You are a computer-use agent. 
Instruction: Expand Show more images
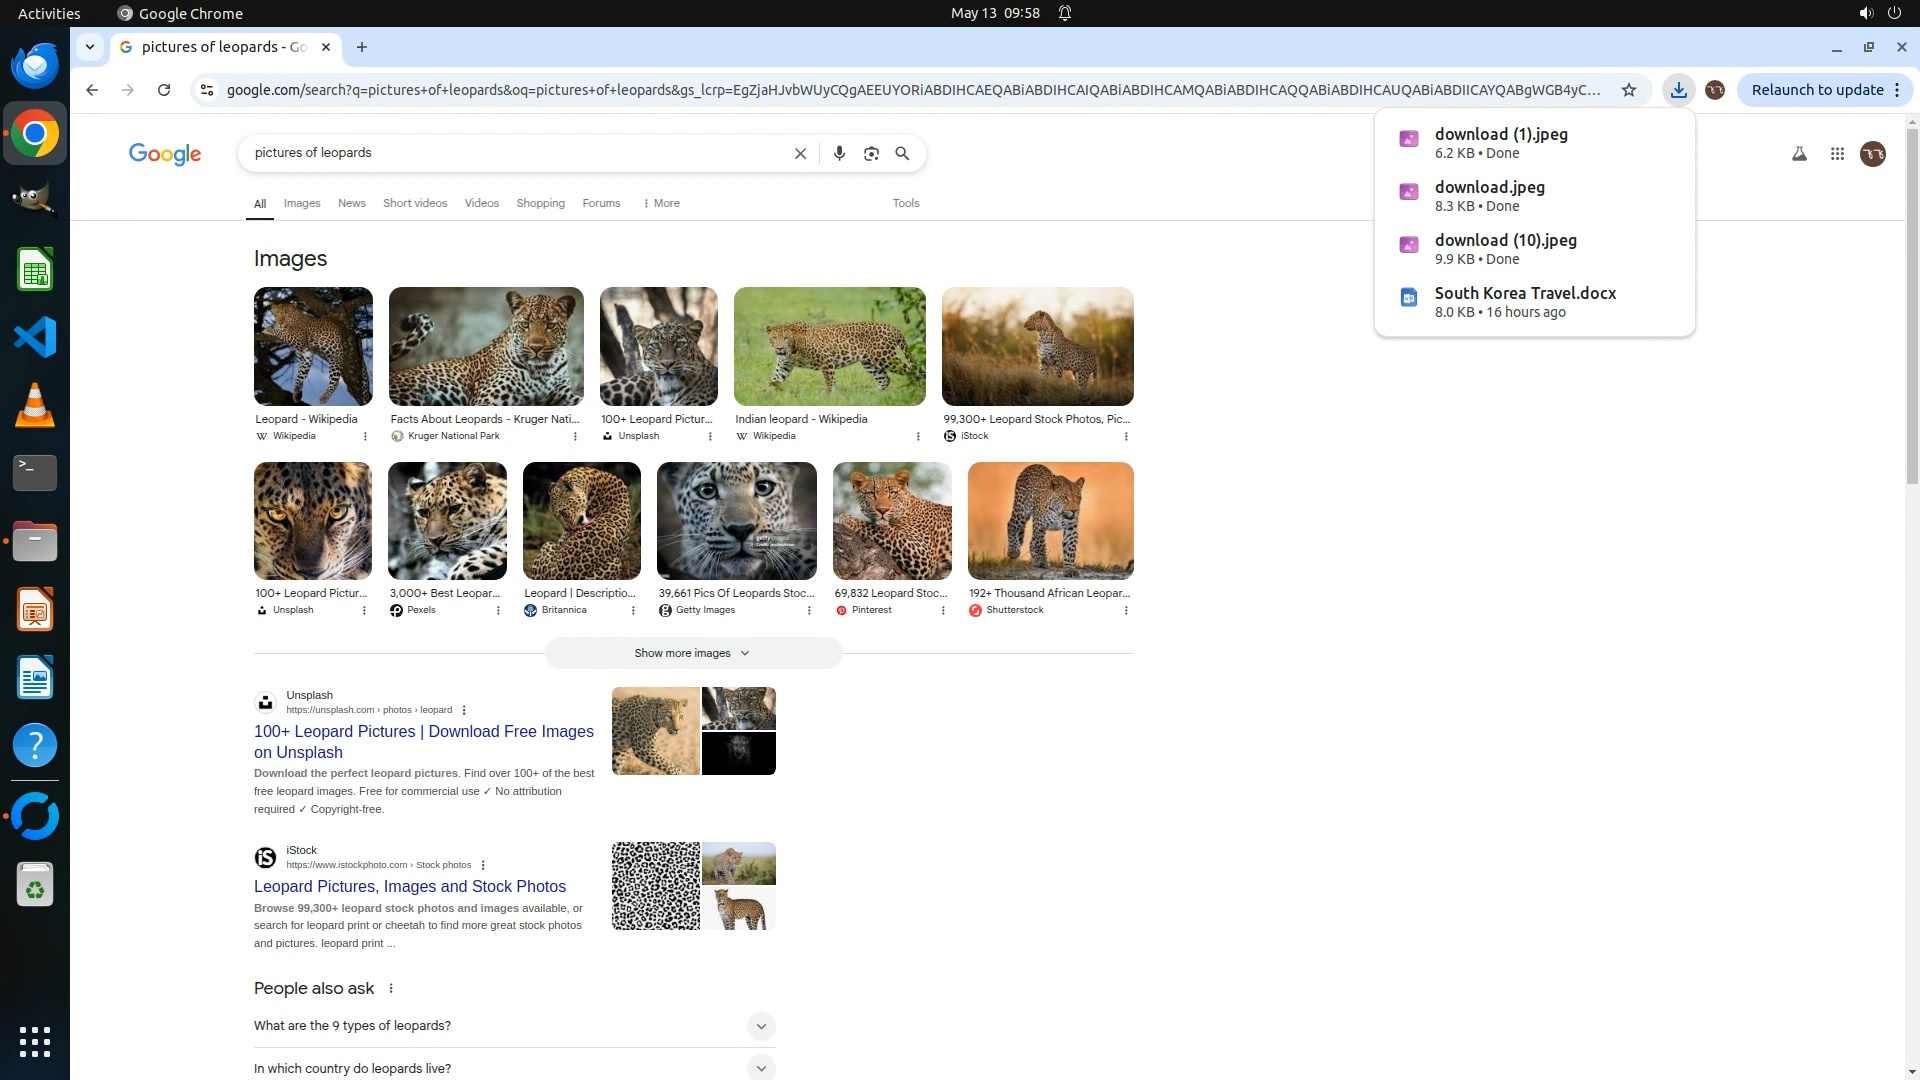pyautogui.click(x=692, y=653)
